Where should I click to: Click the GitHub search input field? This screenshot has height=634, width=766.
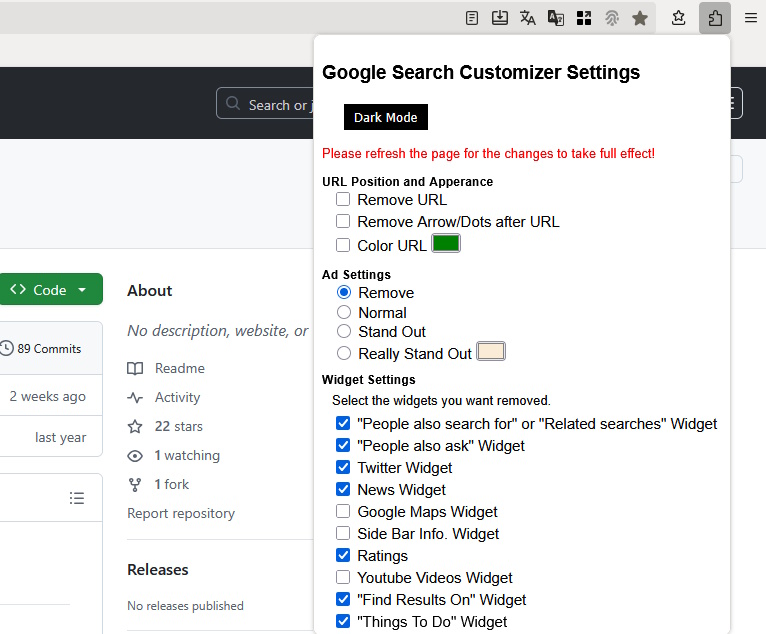pos(265,104)
